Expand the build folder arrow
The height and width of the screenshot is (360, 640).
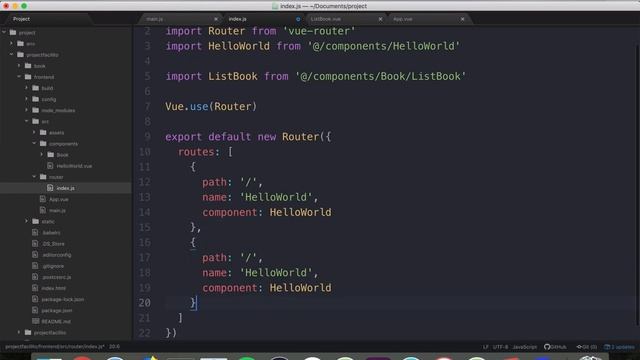coord(27,88)
